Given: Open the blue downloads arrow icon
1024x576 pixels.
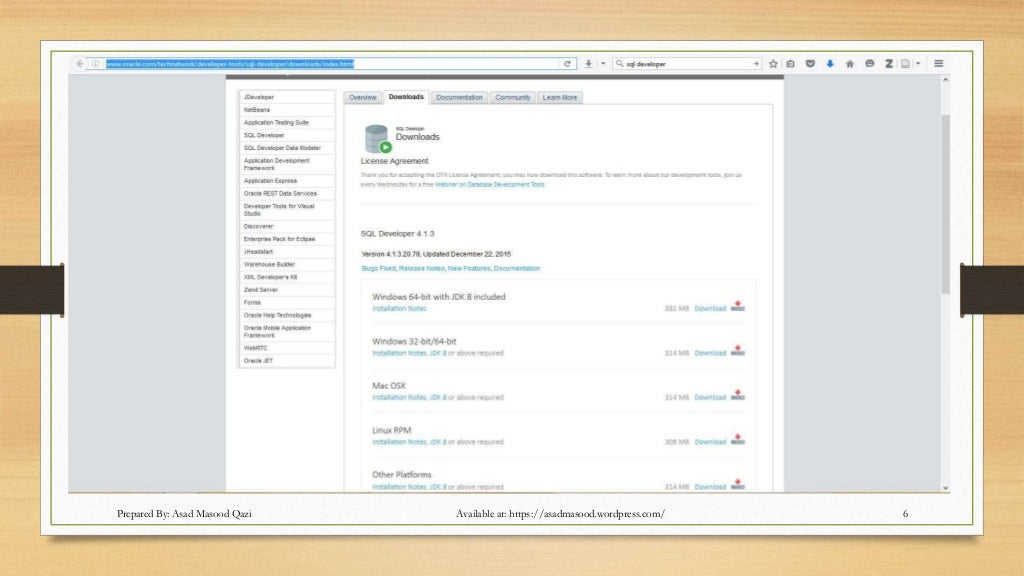Looking at the screenshot, I should point(830,63).
